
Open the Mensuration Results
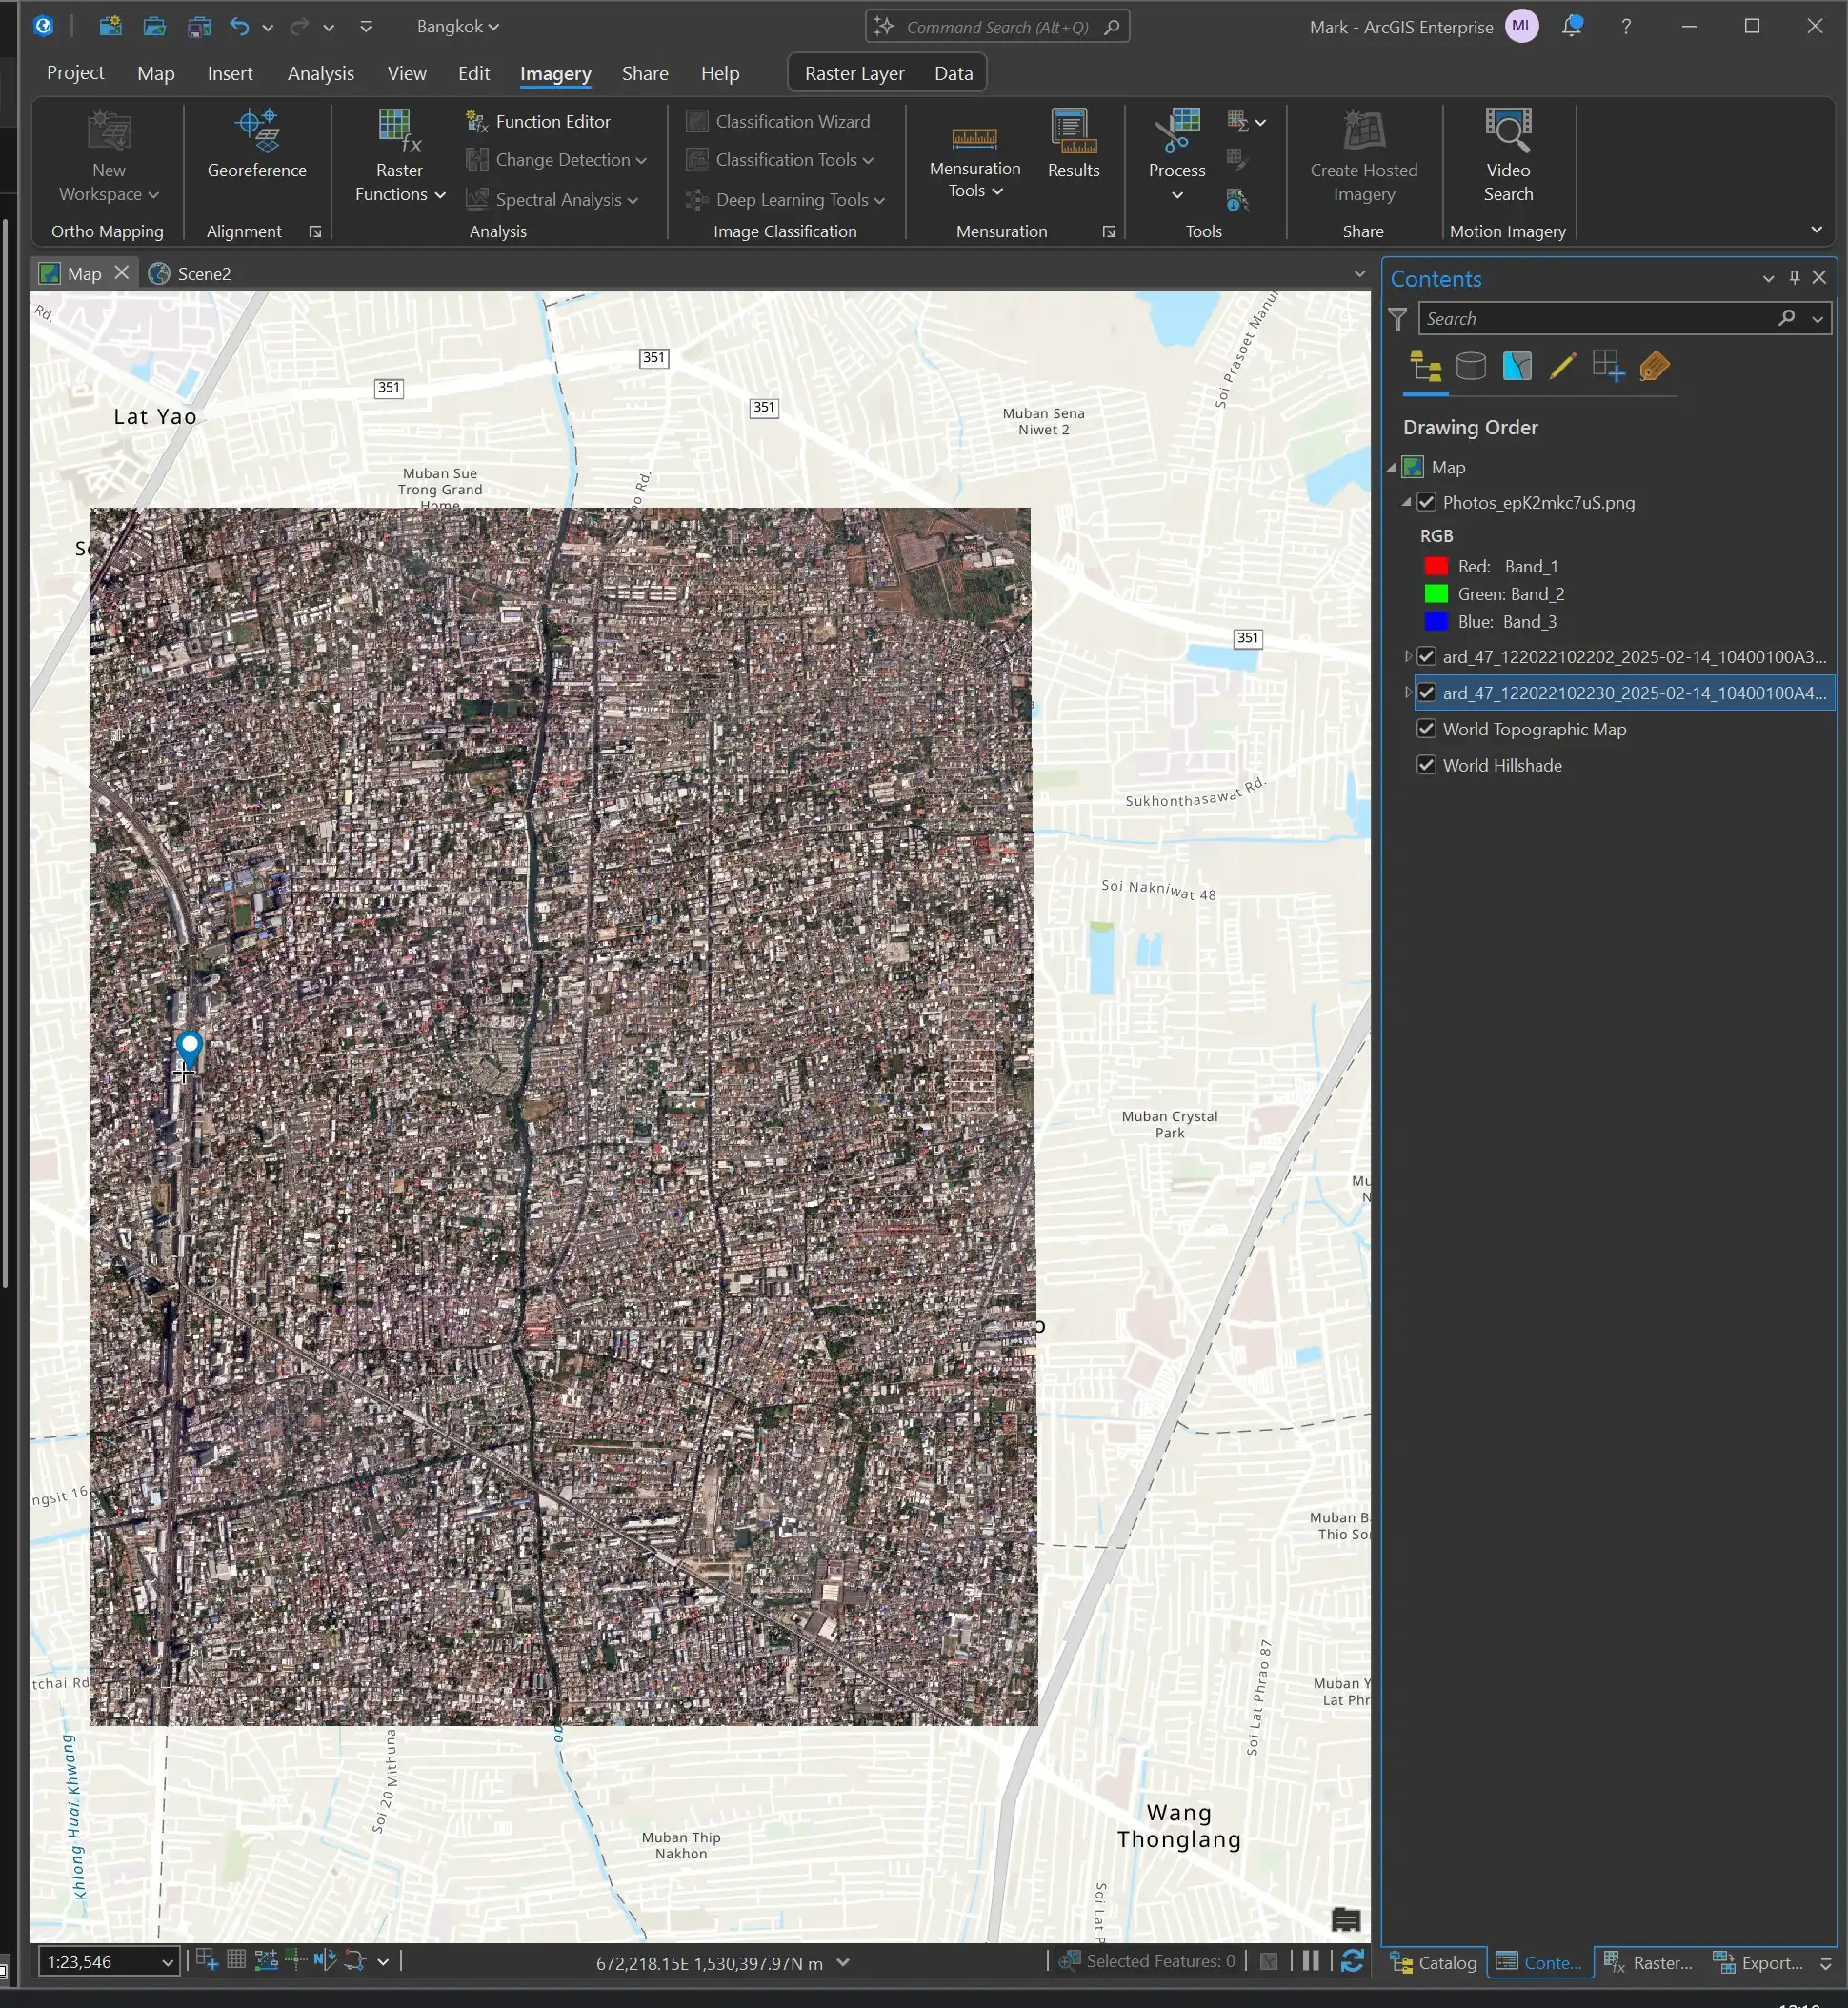1073,146
